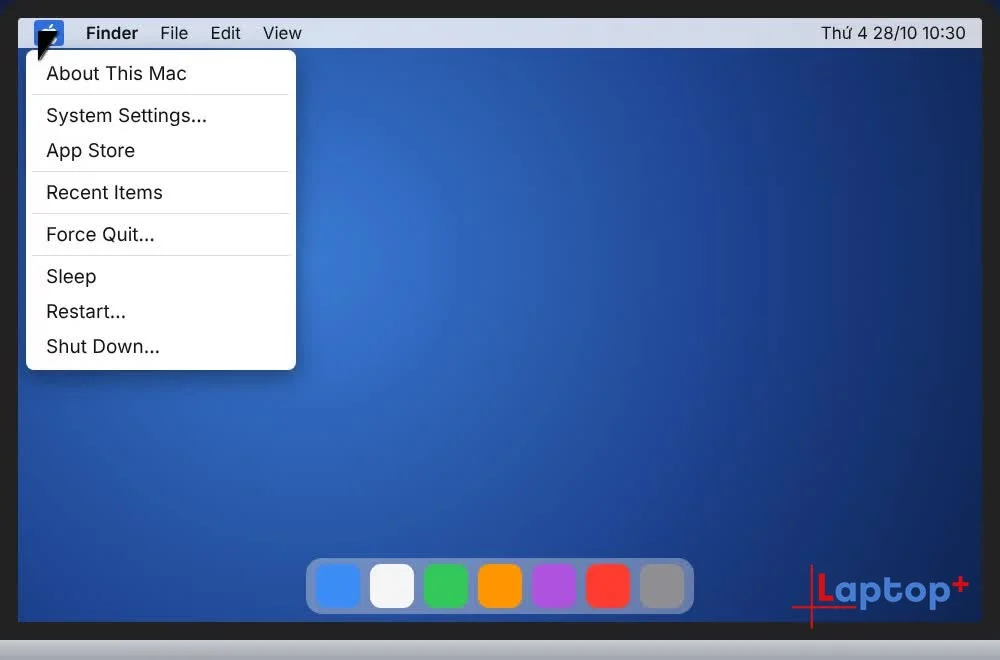This screenshot has height=660, width=1000.
Task: Choose About This Mac
Action: (161, 73)
